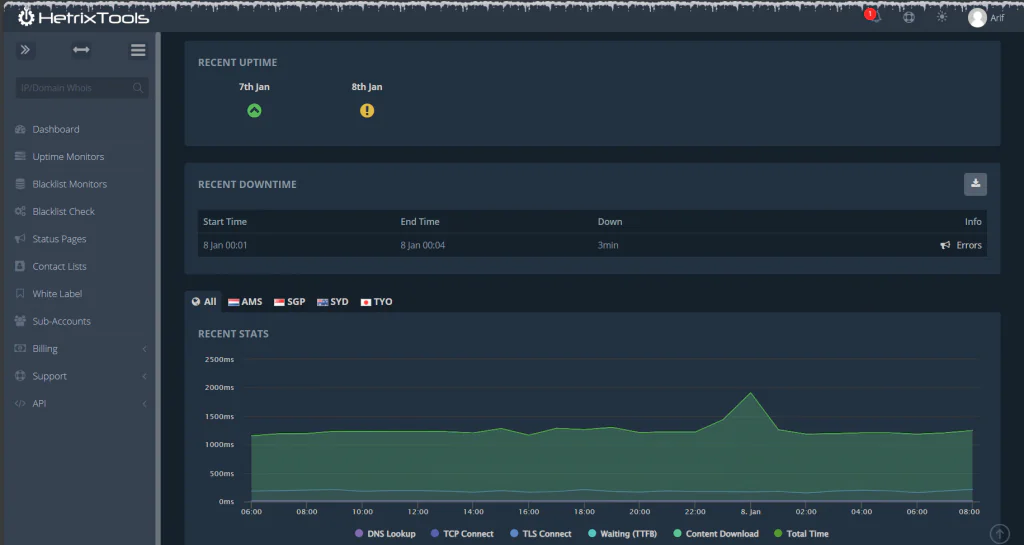Click the Billing money icon
1024x545 pixels.
pos(20,349)
